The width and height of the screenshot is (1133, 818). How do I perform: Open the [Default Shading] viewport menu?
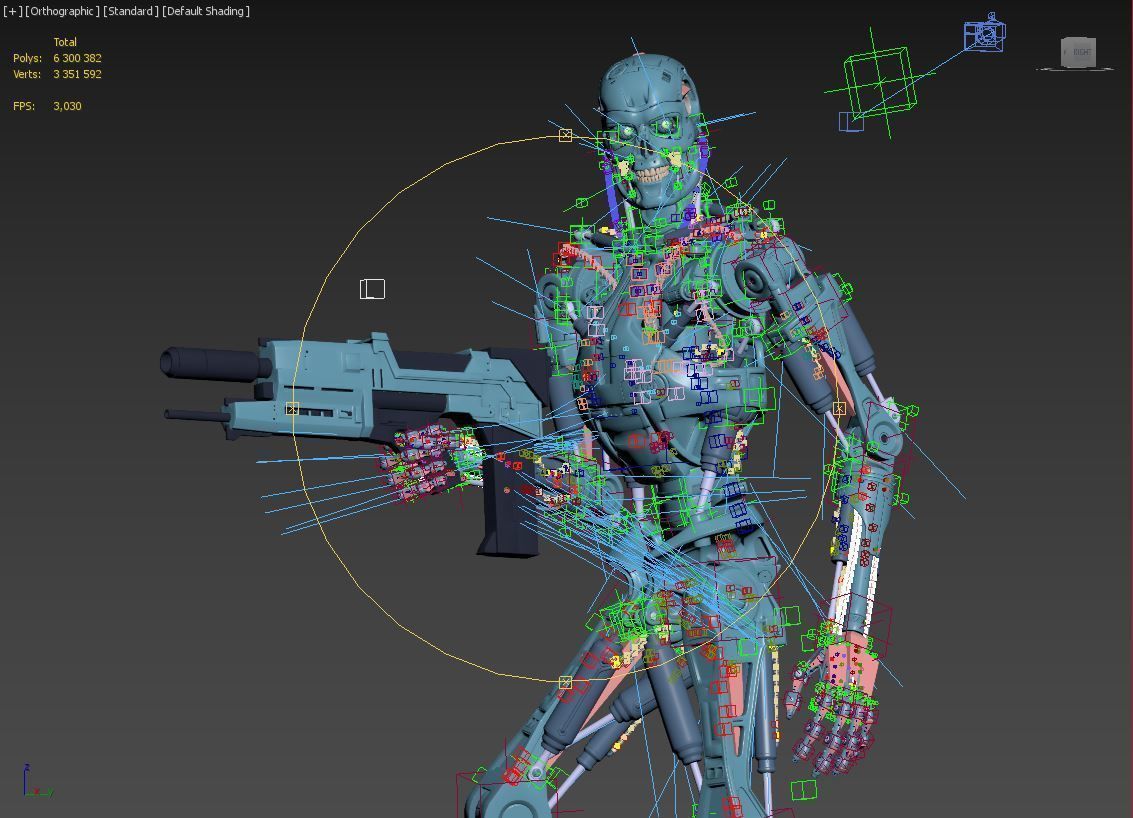pyautogui.click(x=206, y=11)
